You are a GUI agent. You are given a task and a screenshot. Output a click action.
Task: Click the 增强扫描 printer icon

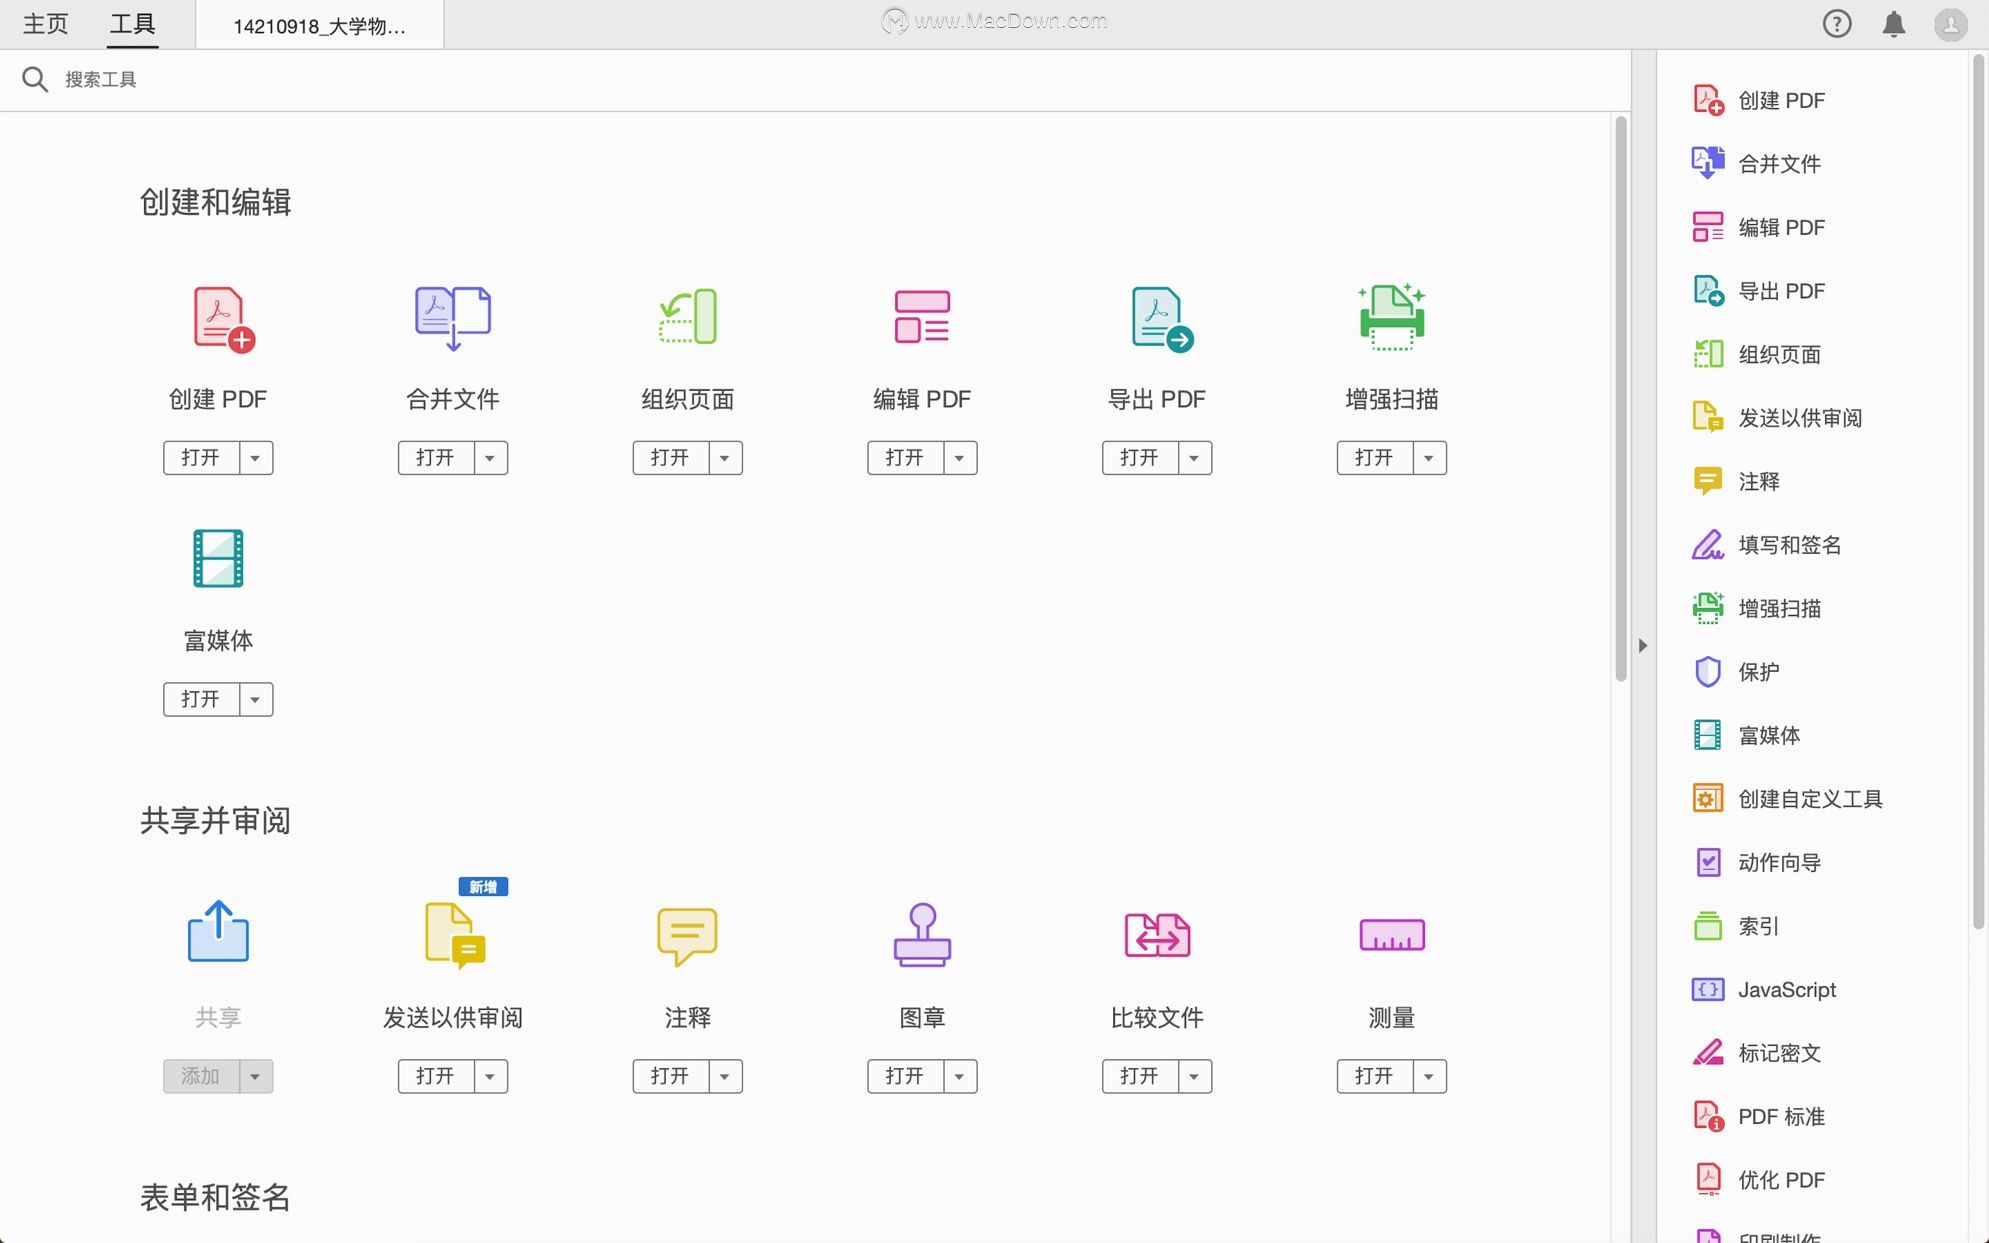(x=1391, y=317)
